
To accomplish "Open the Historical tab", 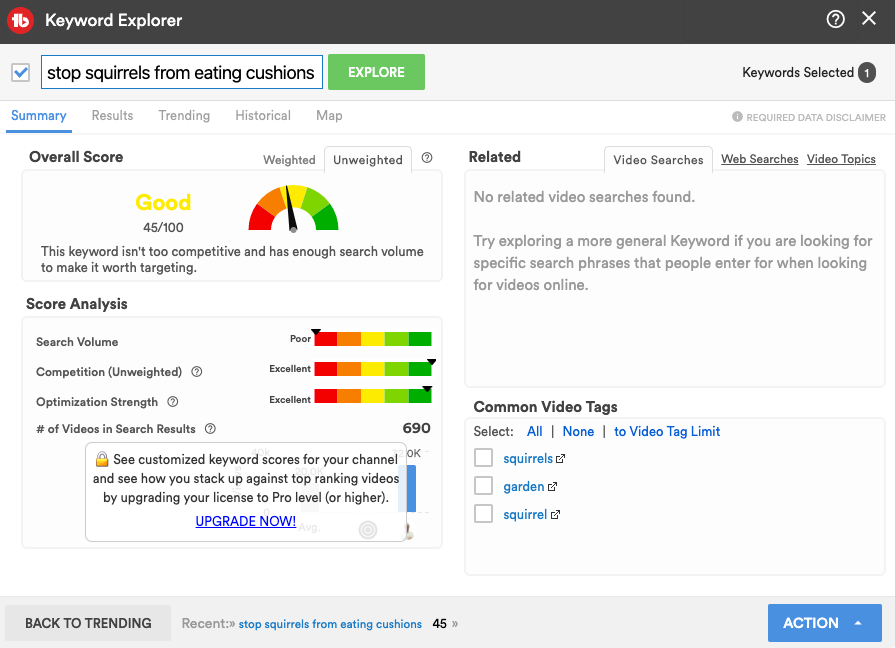I will tap(263, 116).
